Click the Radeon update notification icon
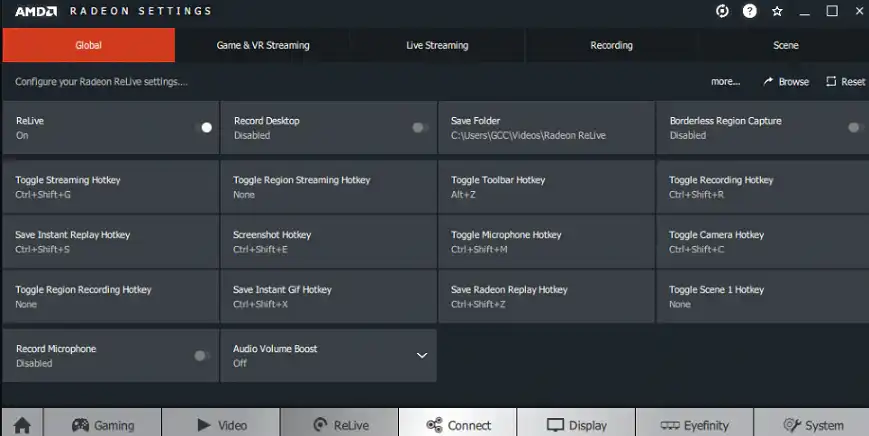 [722, 11]
